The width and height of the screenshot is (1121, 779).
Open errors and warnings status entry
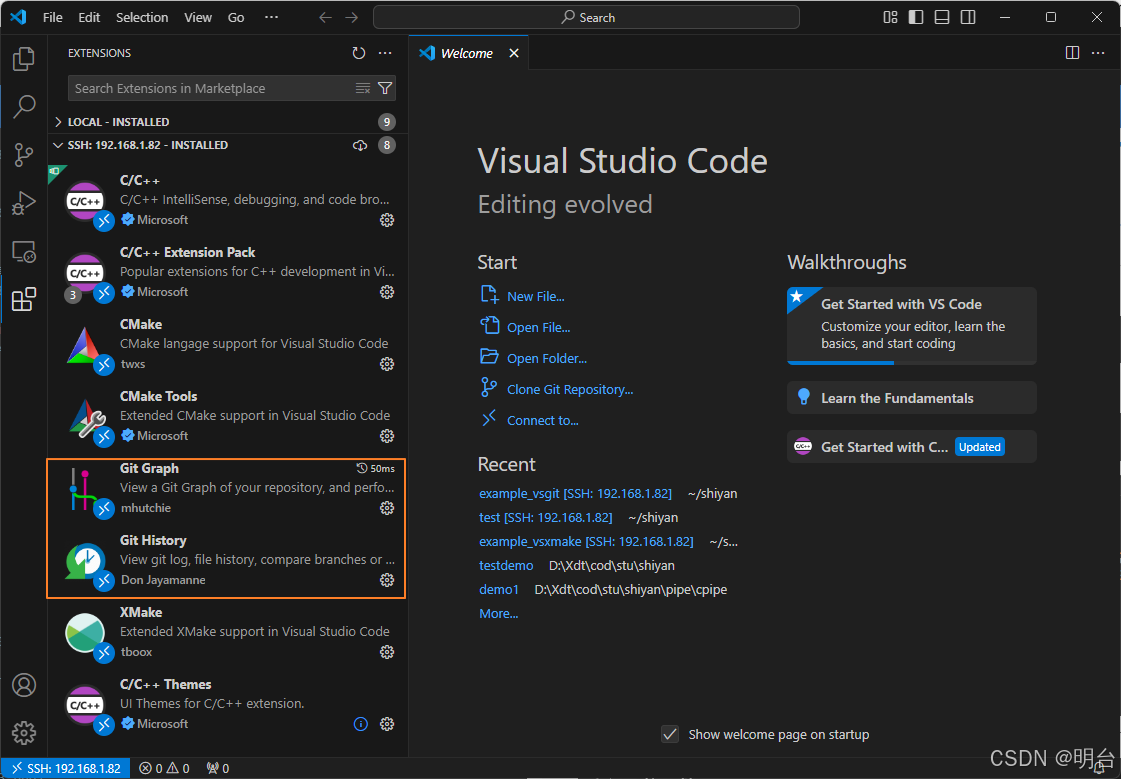164,768
